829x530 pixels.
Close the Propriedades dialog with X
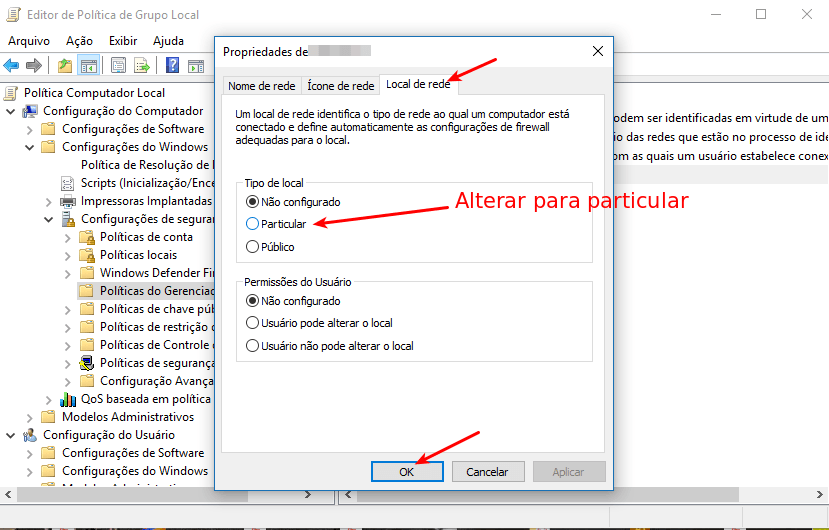click(x=598, y=51)
